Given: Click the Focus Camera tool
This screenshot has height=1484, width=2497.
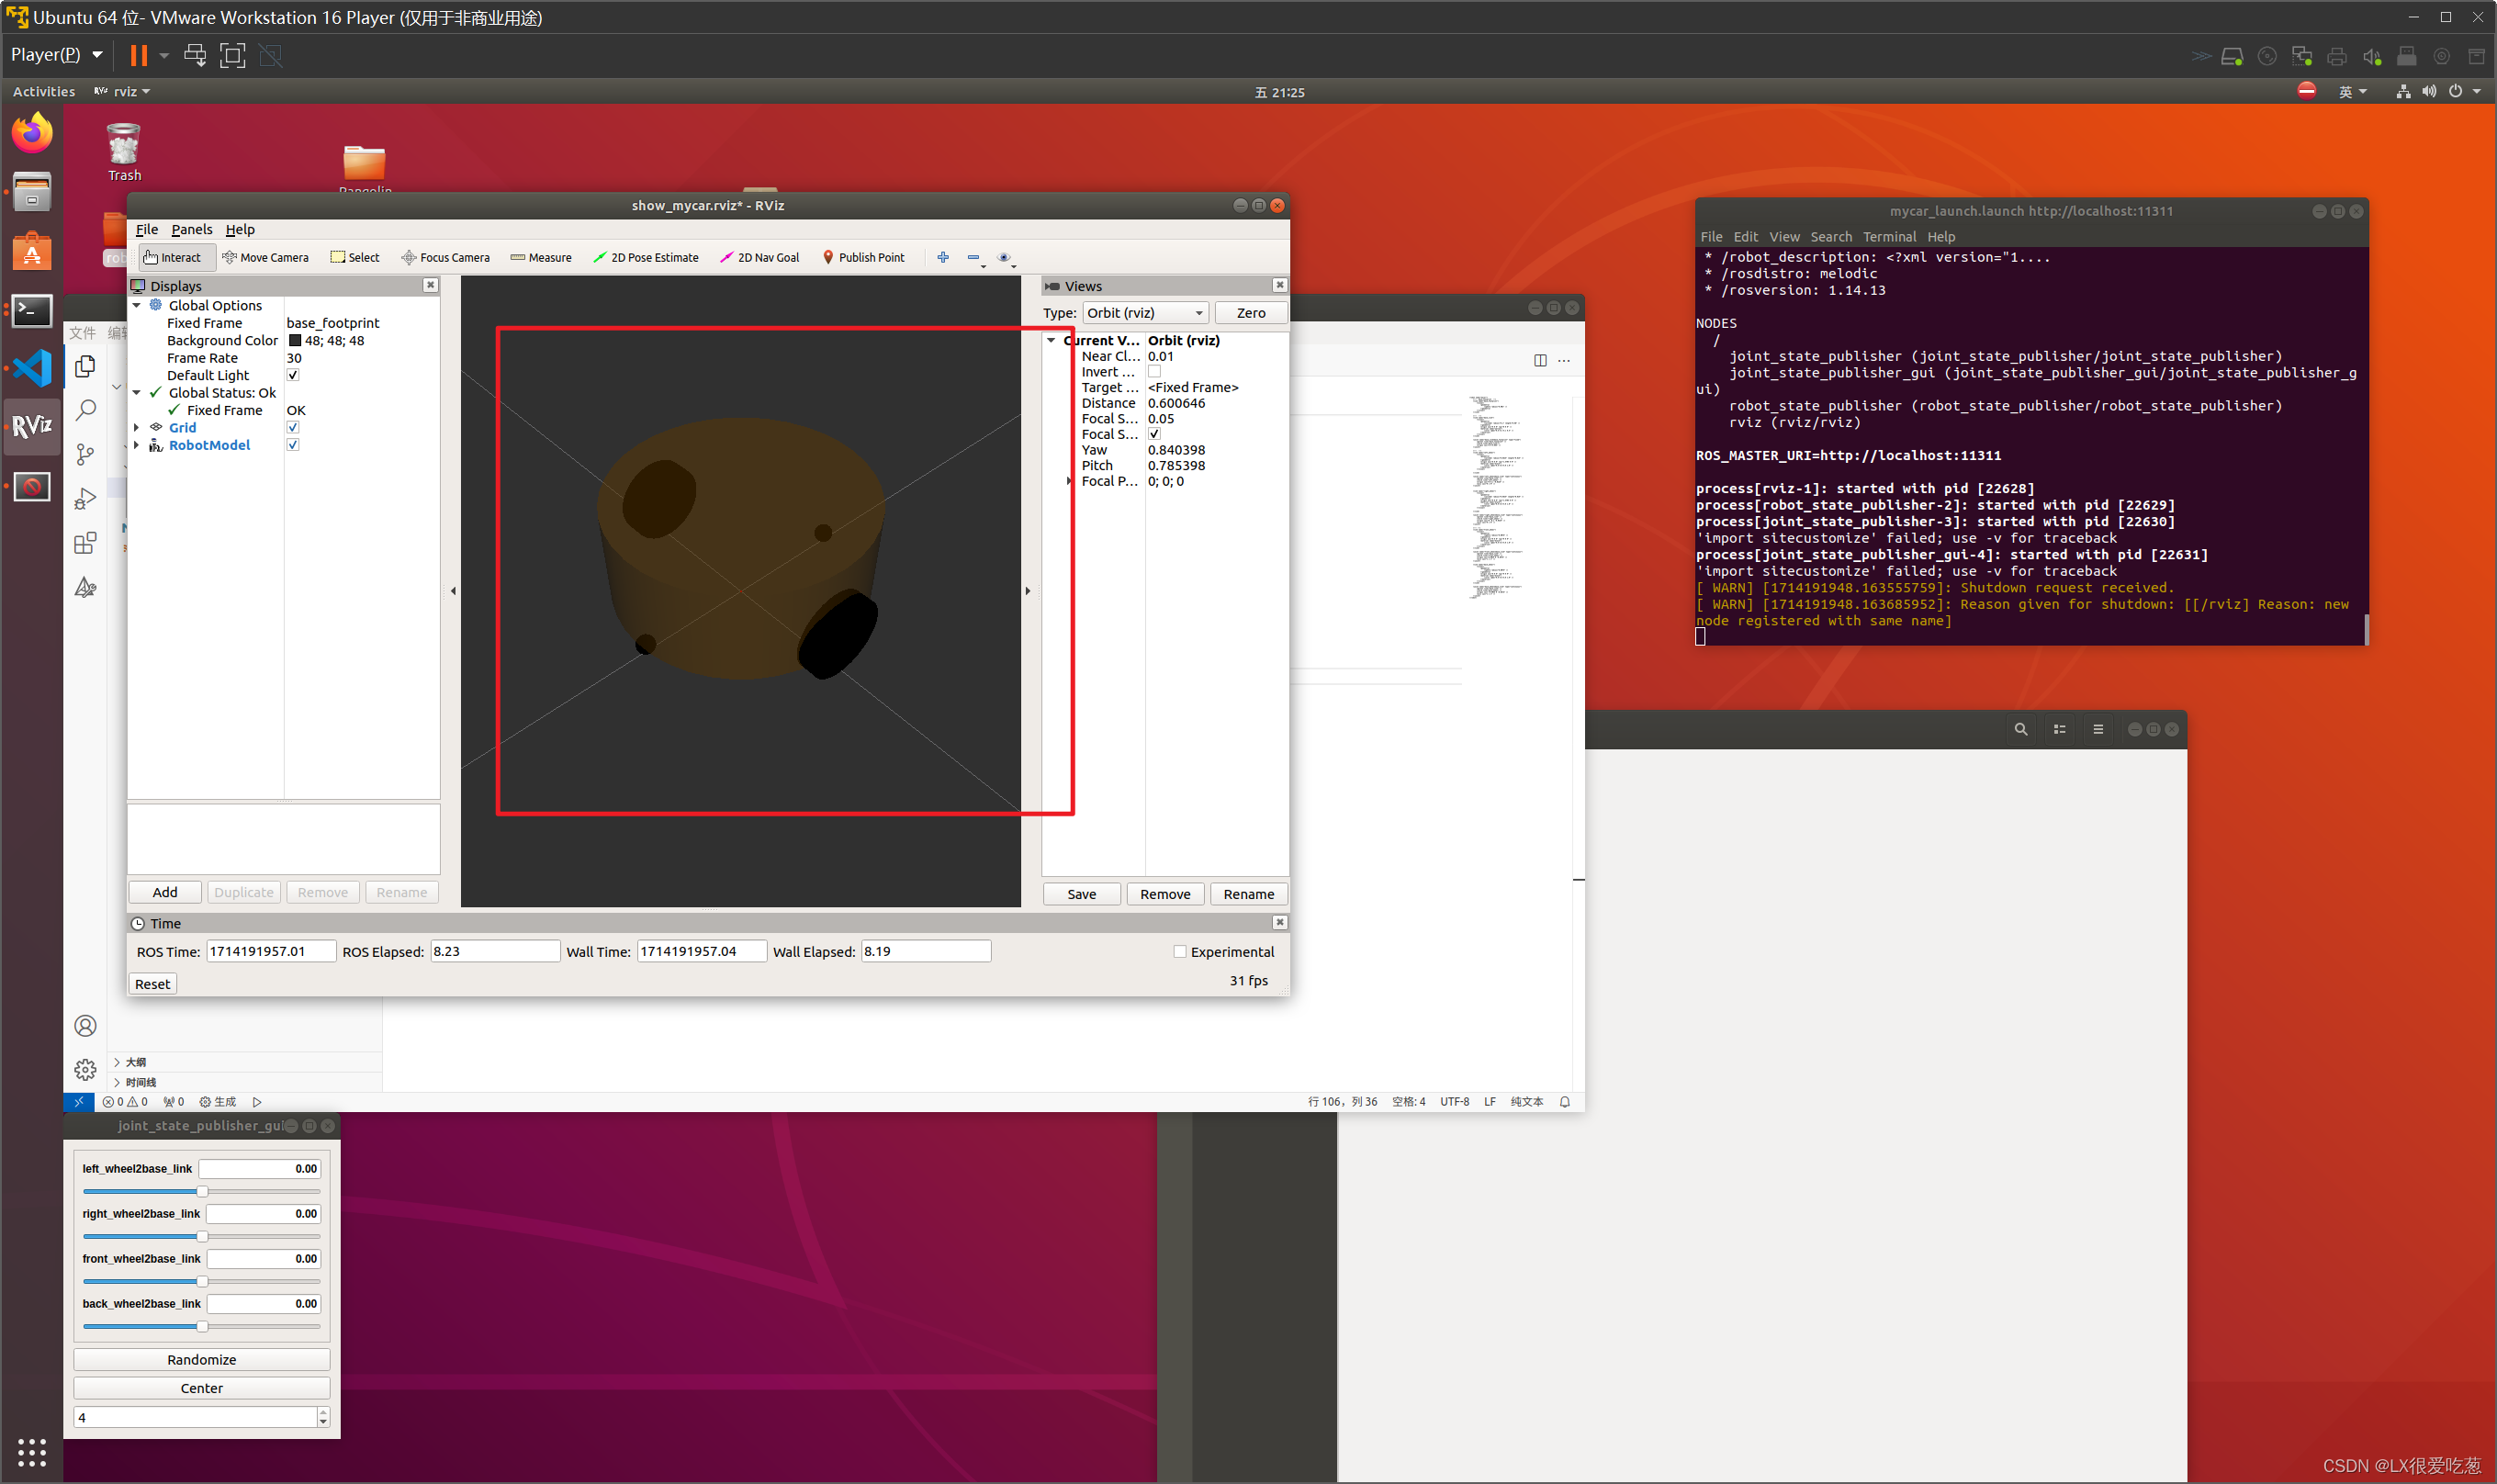Looking at the screenshot, I should pyautogui.click(x=445, y=258).
